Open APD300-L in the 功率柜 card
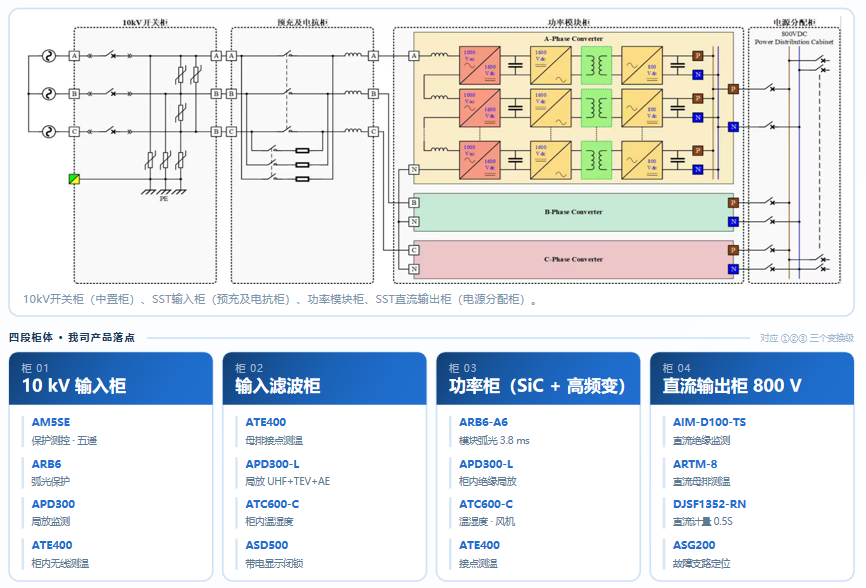Image resolution: width=866 pixels, height=588 pixels. click(x=486, y=464)
